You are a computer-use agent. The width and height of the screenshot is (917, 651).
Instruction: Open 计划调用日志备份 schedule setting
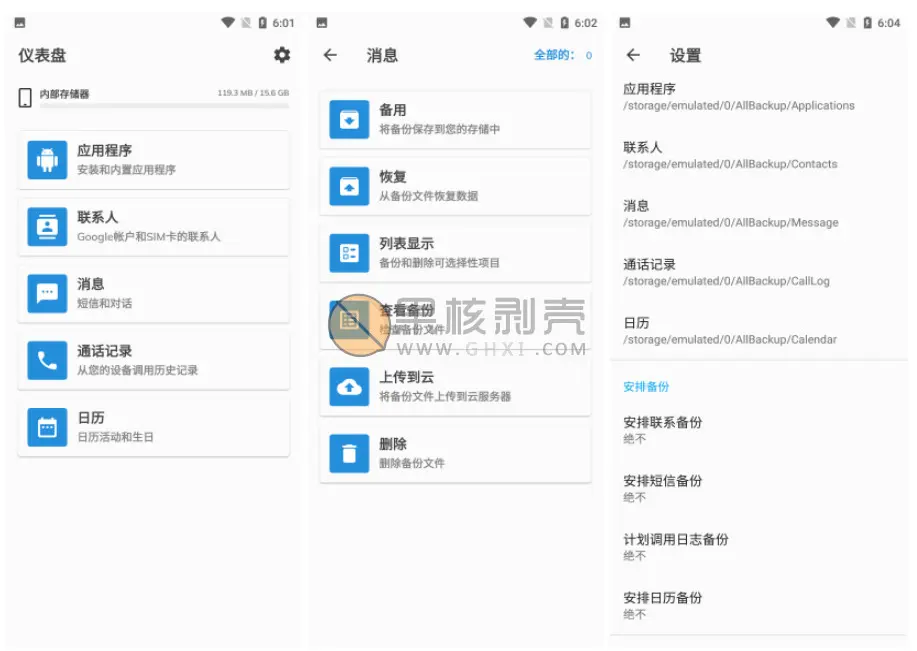(x=759, y=547)
